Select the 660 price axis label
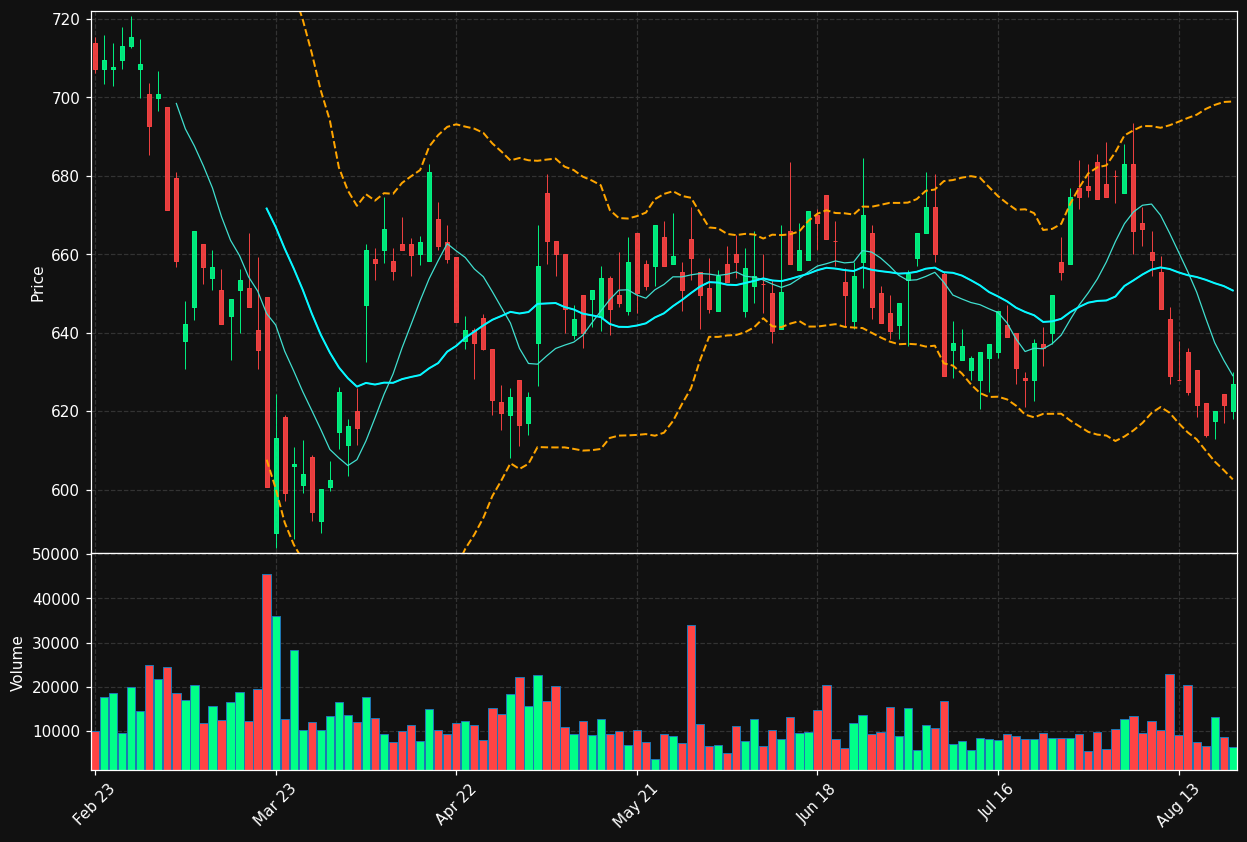 (x=66, y=255)
